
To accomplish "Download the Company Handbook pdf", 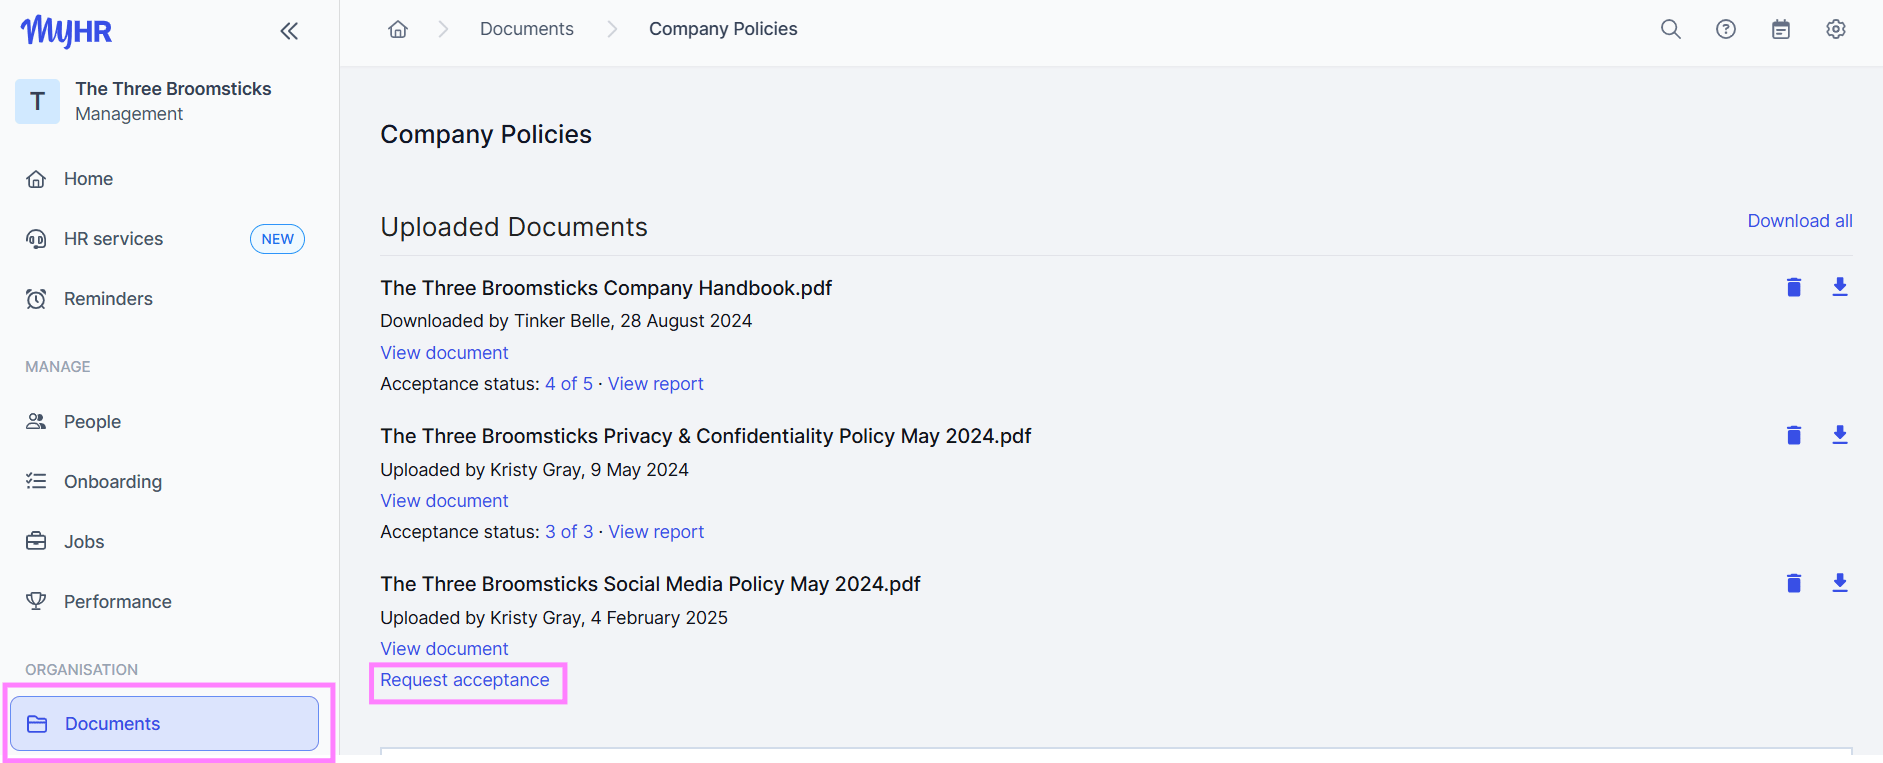I will (x=1839, y=288).
